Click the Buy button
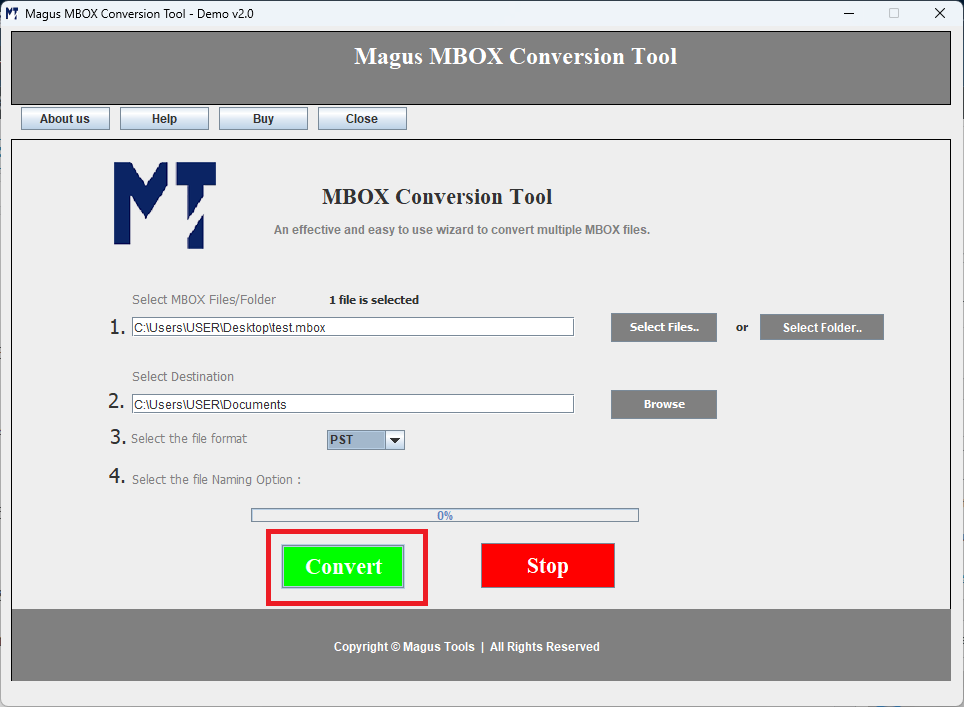 pyautogui.click(x=263, y=119)
